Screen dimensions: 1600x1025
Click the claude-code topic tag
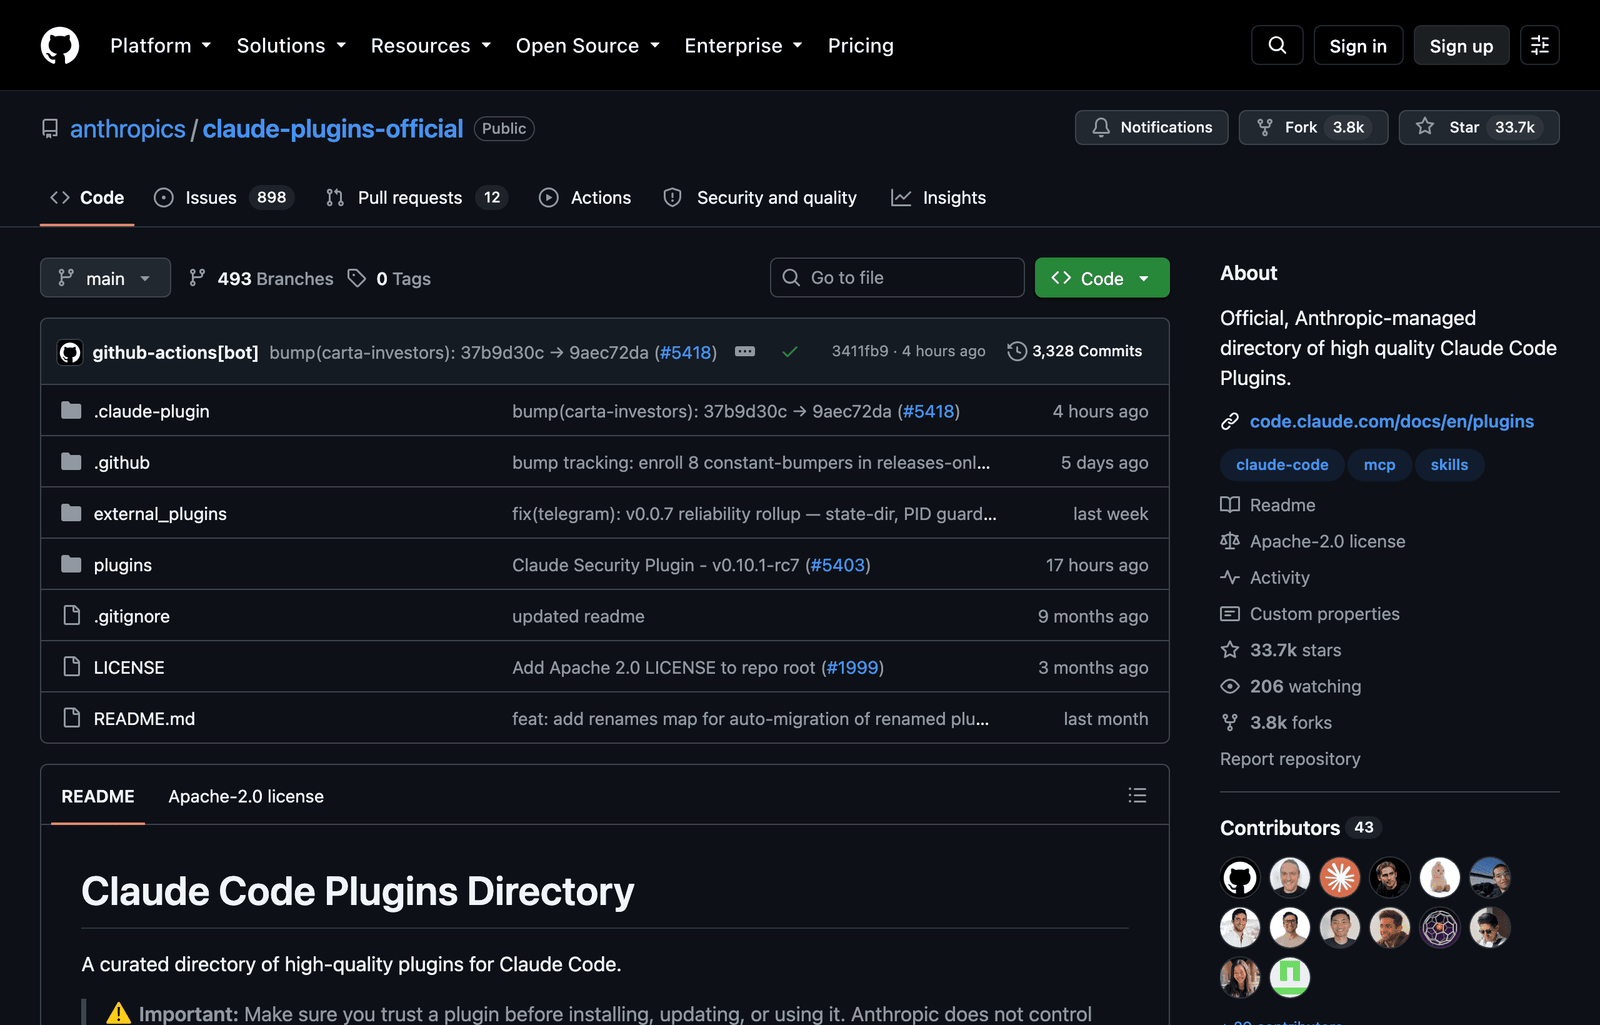click(x=1282, y=465)
